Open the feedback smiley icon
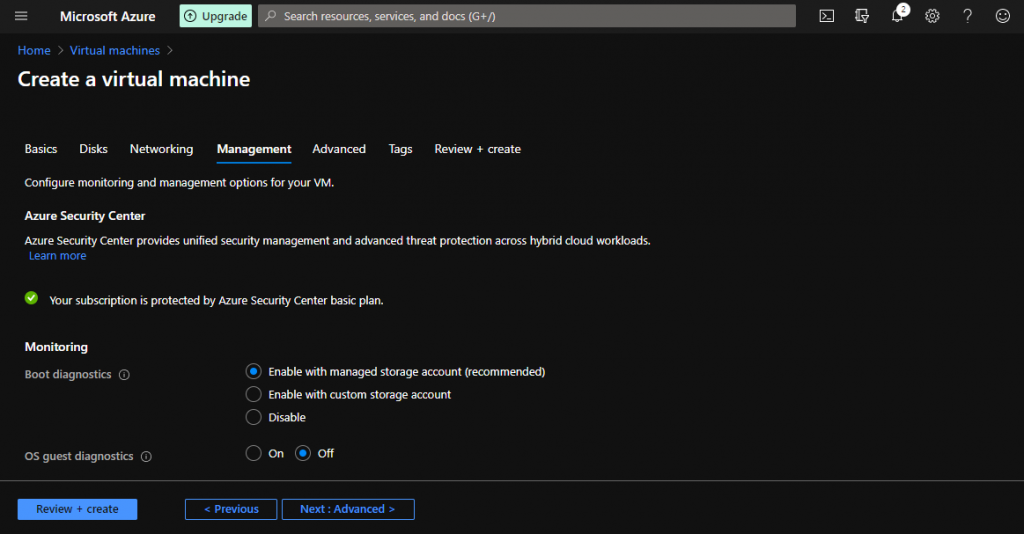The width and height of the screenshot is (1024, 534). click(x=1002, y=16)
